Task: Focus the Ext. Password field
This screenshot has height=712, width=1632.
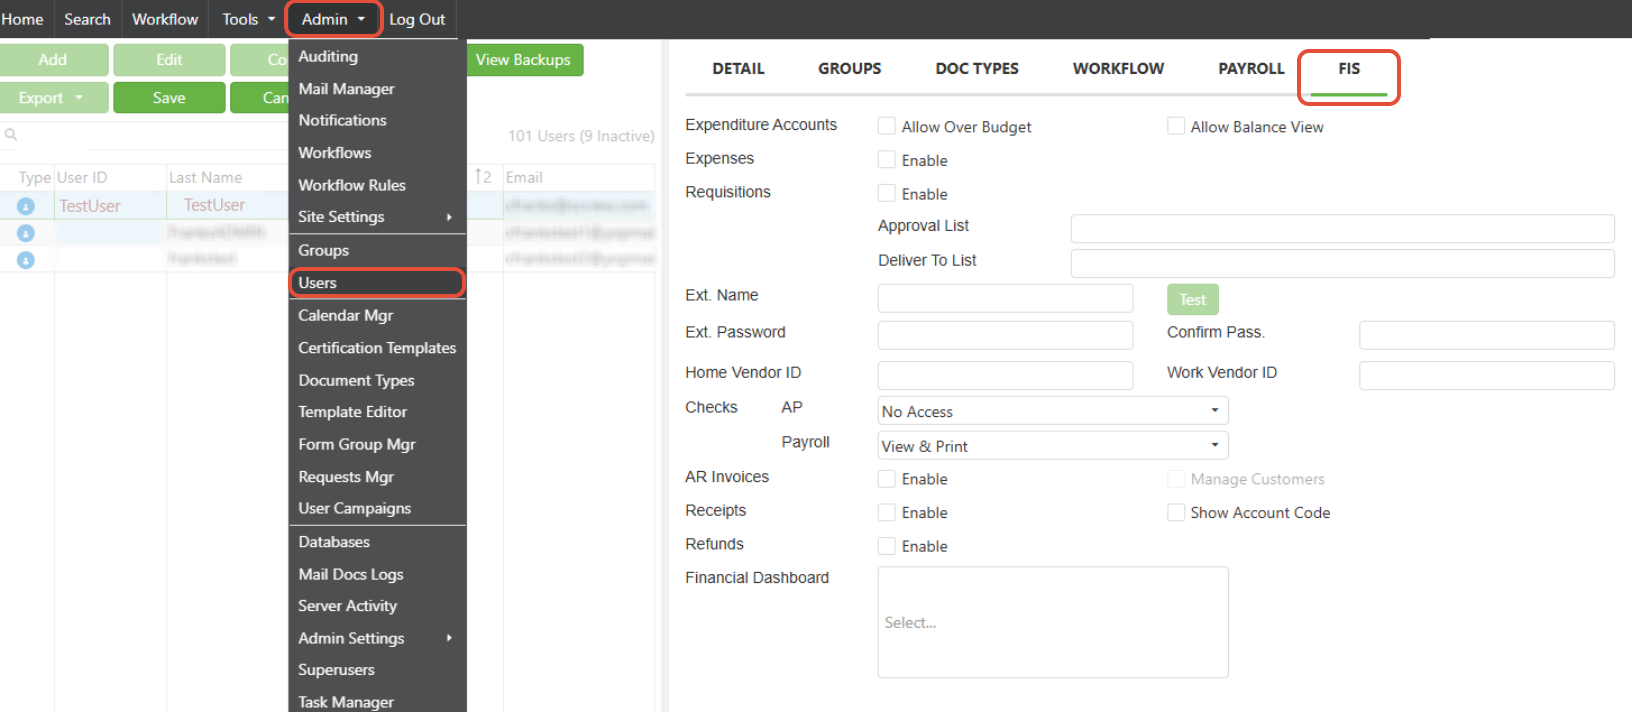Action: pos(1005,335)
